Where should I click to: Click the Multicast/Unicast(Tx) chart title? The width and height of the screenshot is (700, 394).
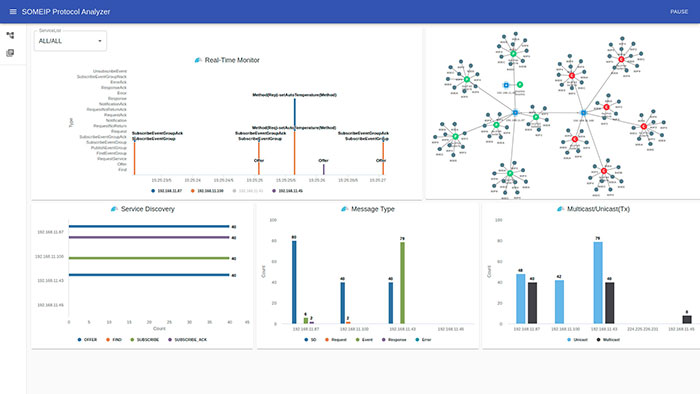pyautogui.click(x=598, y=209)
